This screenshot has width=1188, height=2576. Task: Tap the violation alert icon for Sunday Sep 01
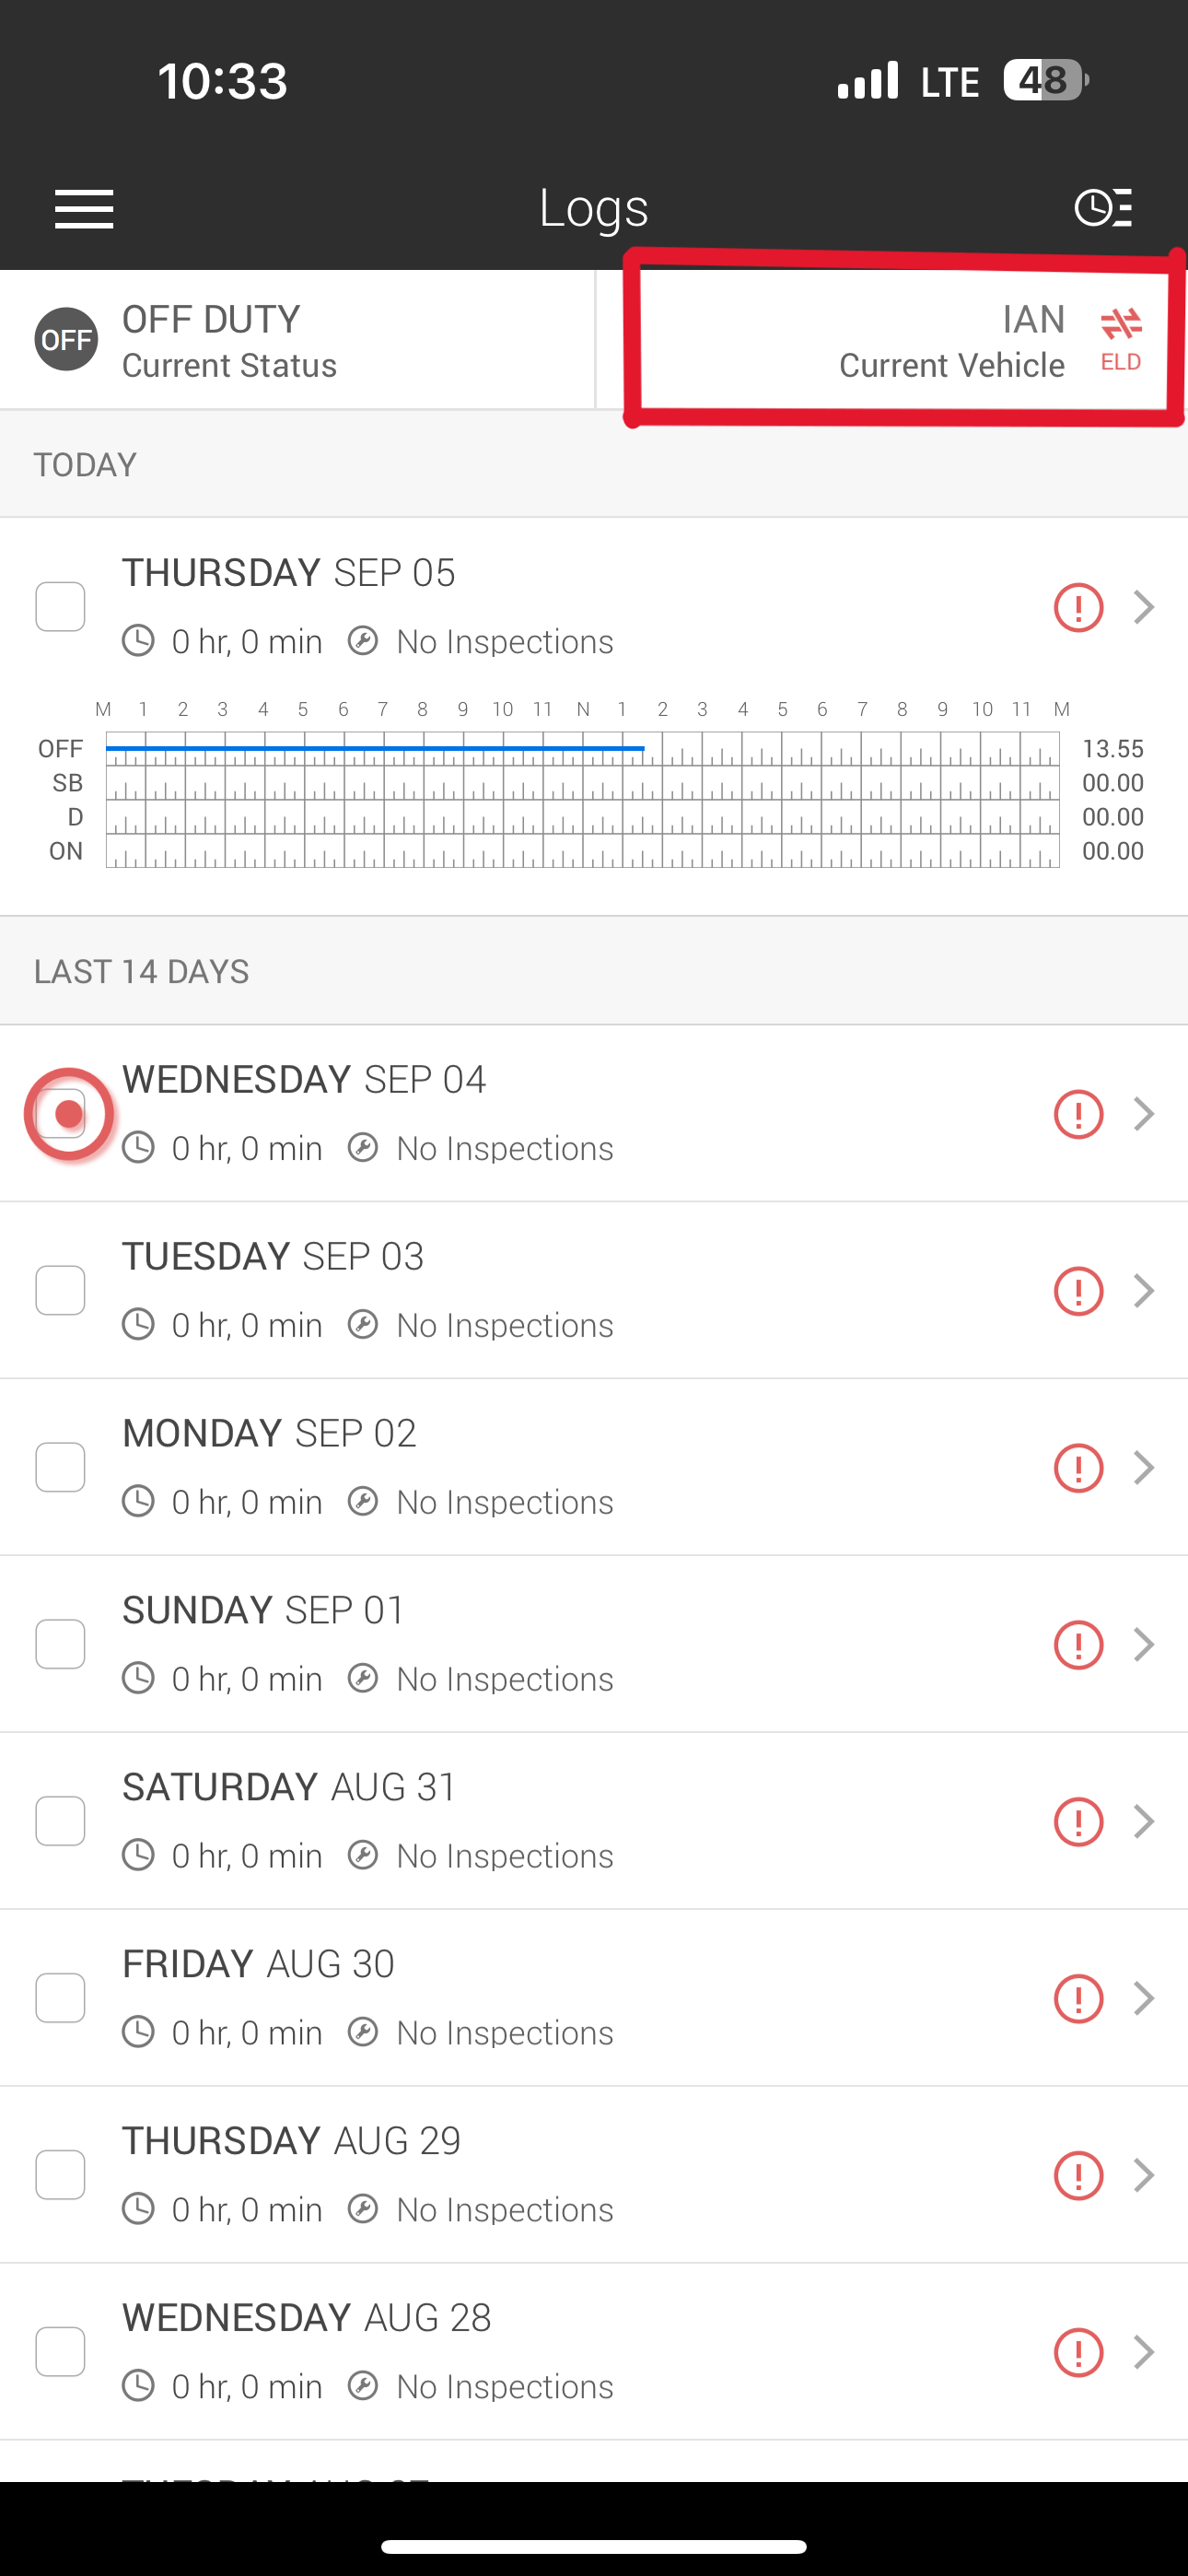[x=1078, y=1645]
